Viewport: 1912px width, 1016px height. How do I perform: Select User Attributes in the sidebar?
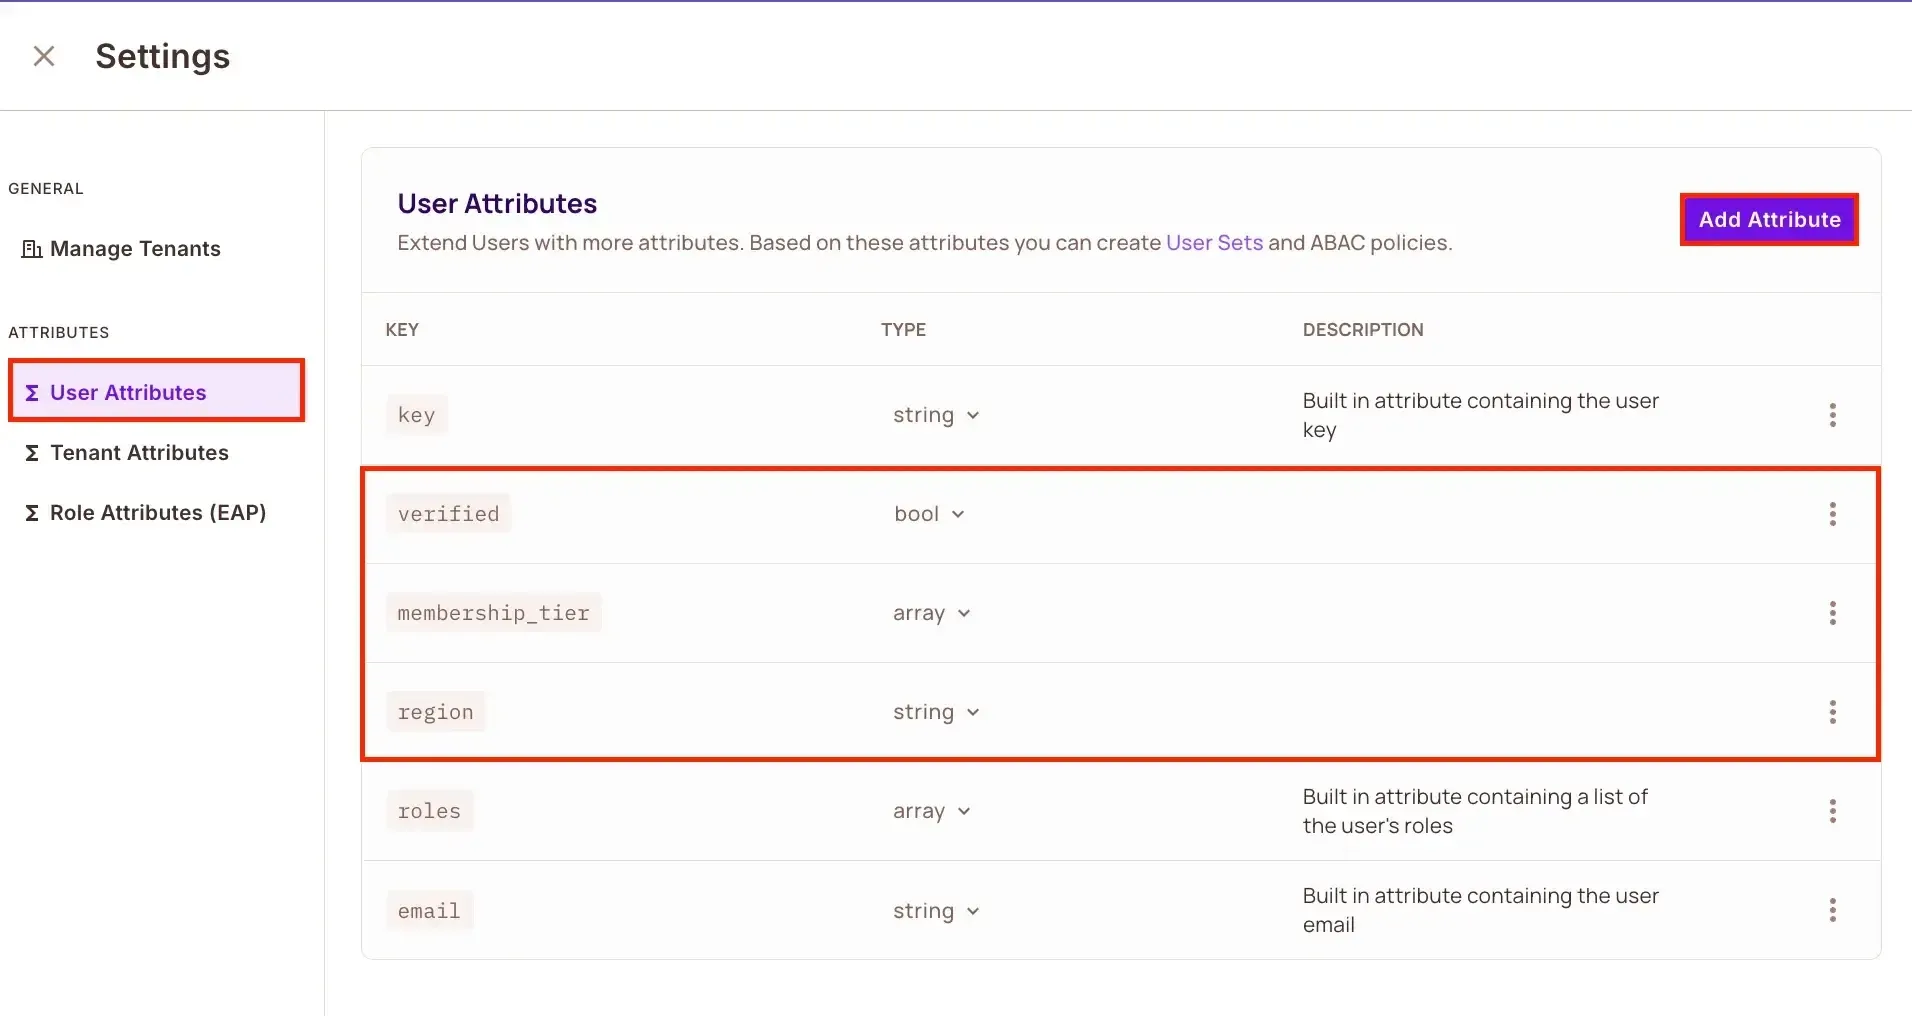click(x=128, y=392)
